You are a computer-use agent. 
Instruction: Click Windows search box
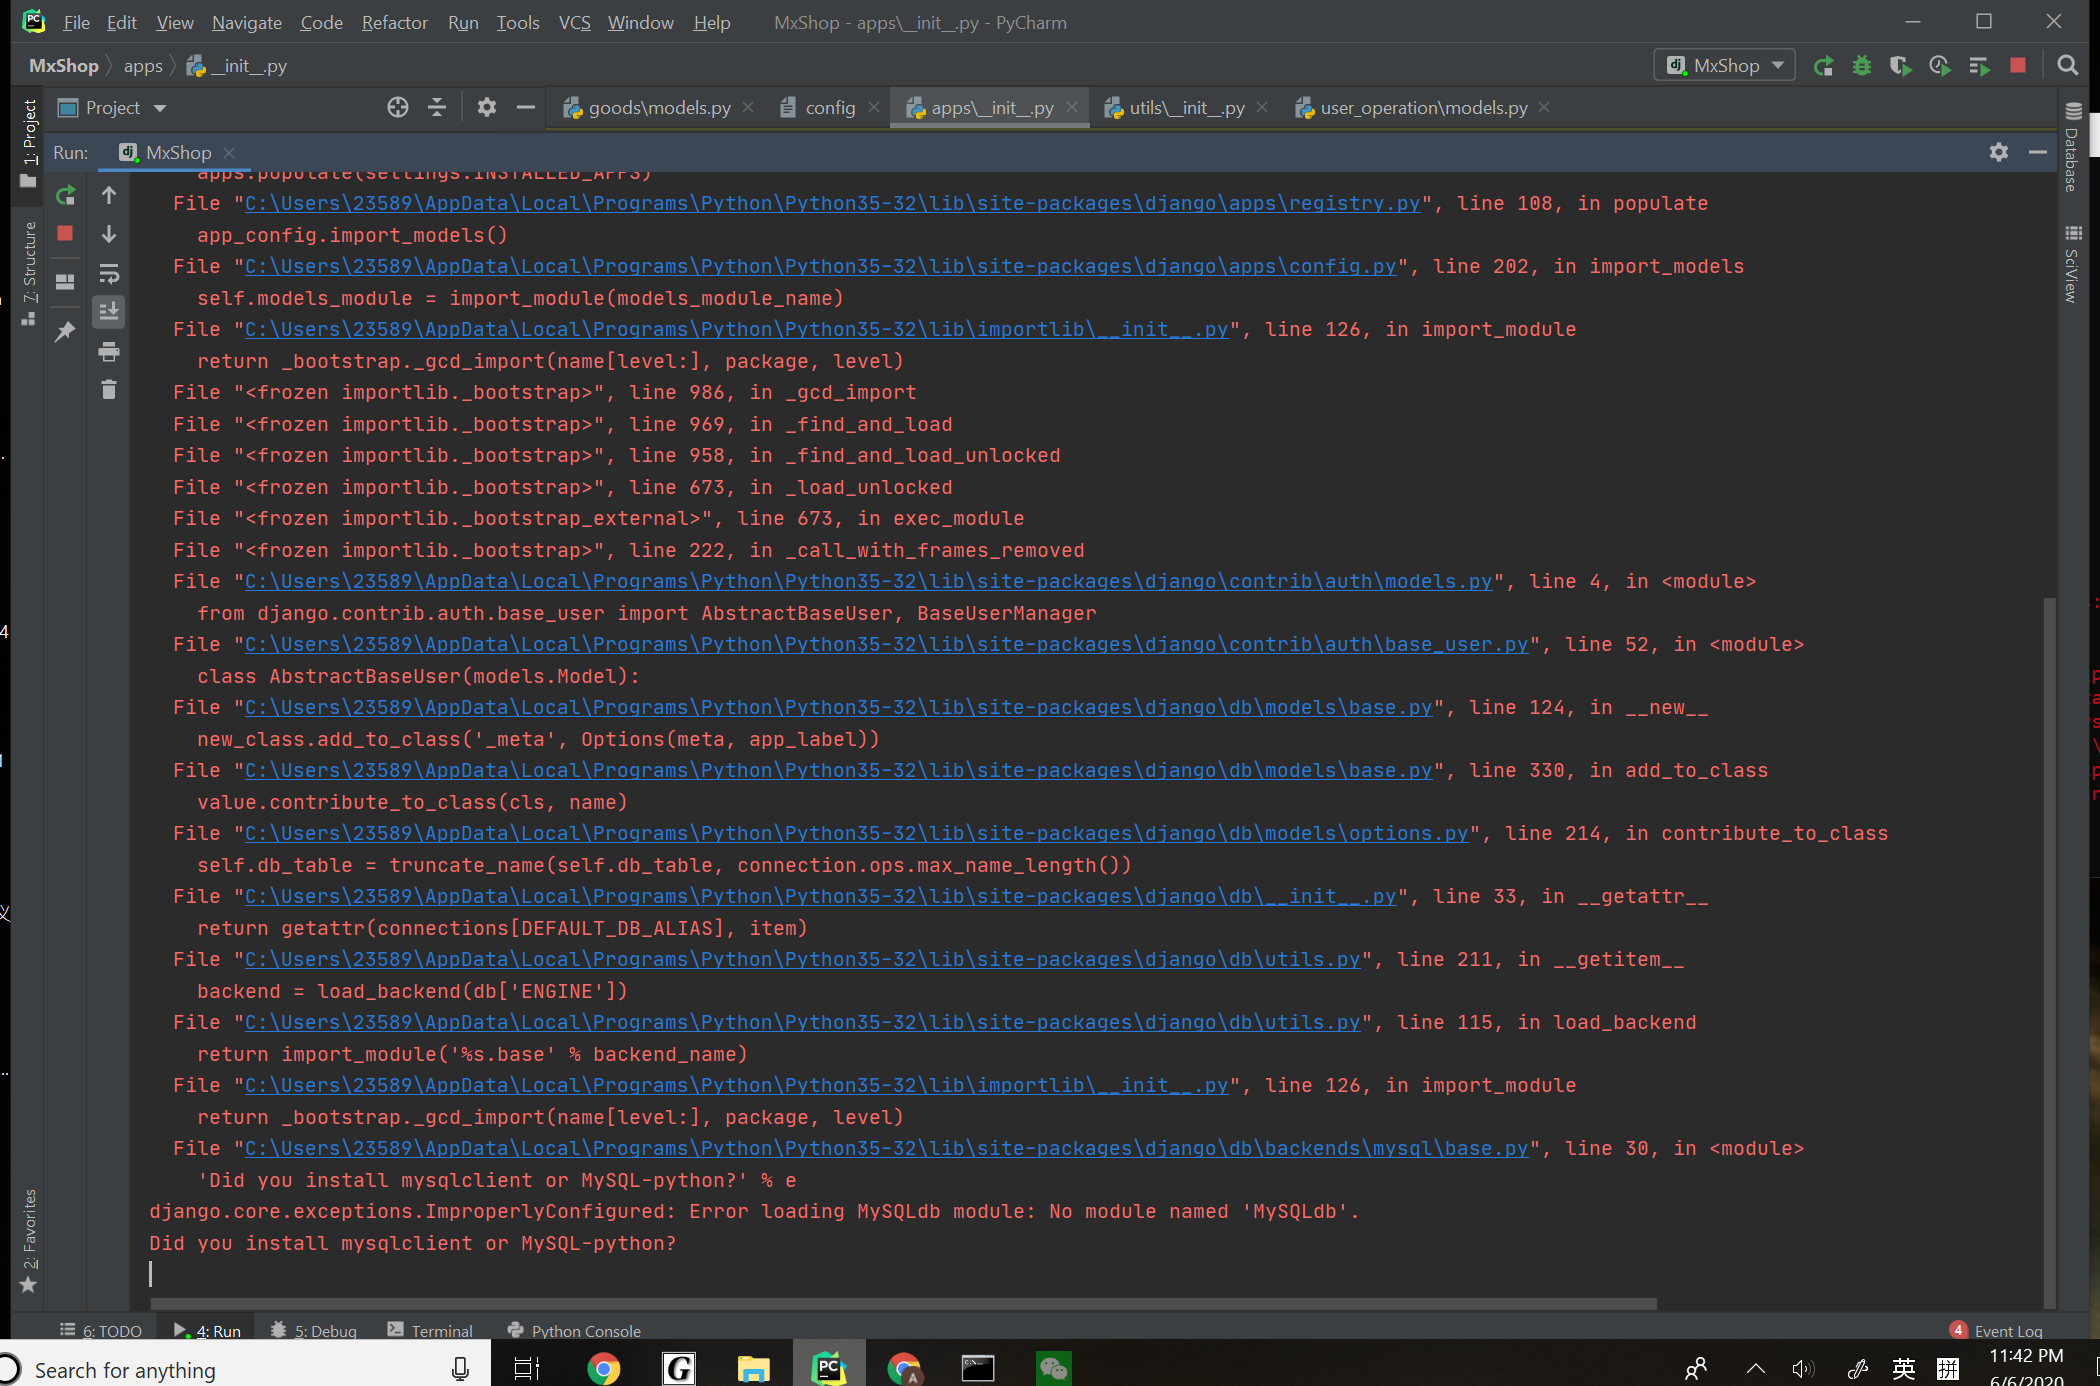tap(245, 1369)
